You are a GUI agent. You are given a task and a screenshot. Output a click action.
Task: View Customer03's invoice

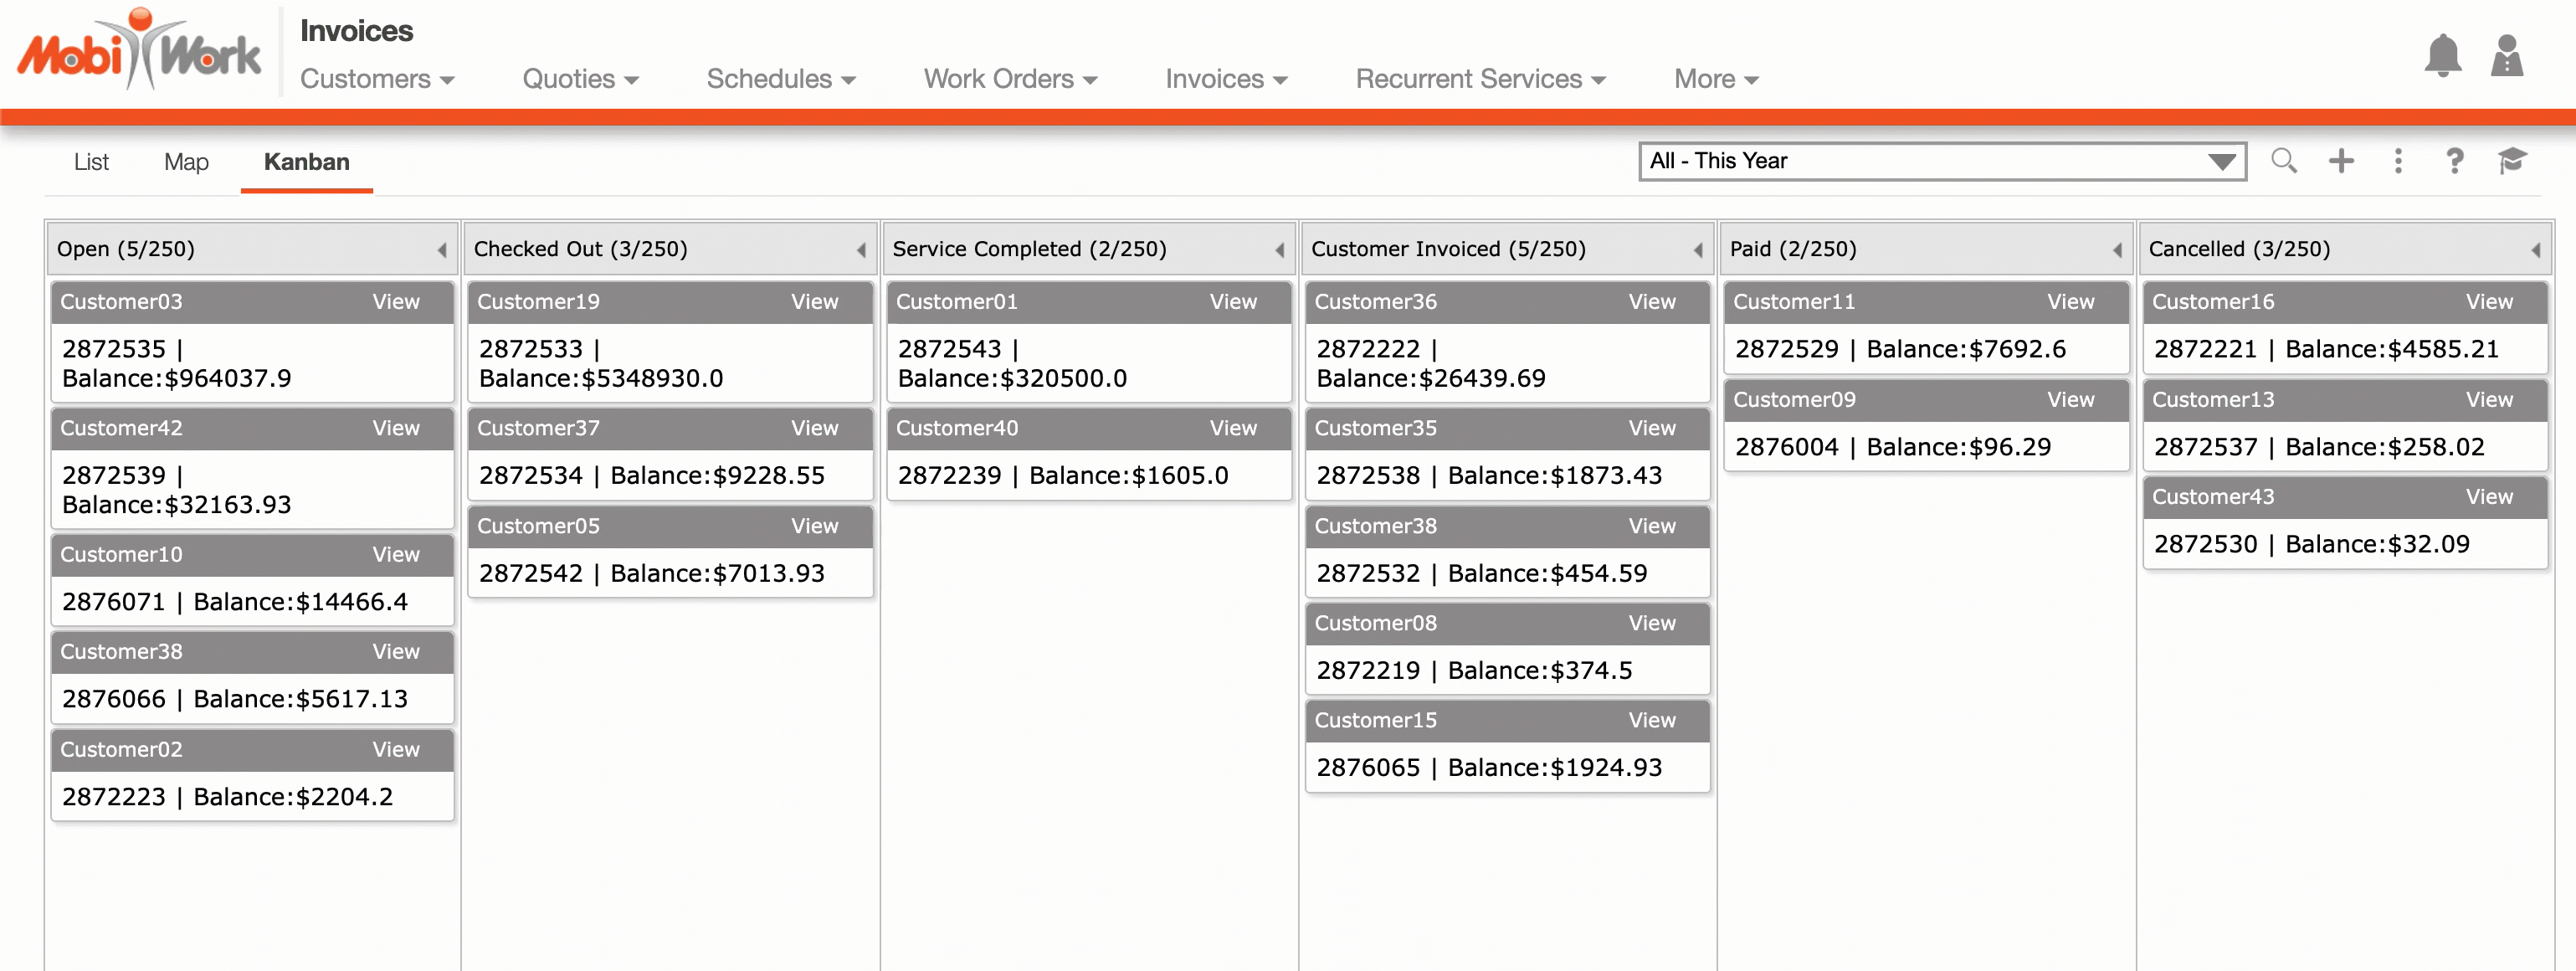click(x=396, y=302)
